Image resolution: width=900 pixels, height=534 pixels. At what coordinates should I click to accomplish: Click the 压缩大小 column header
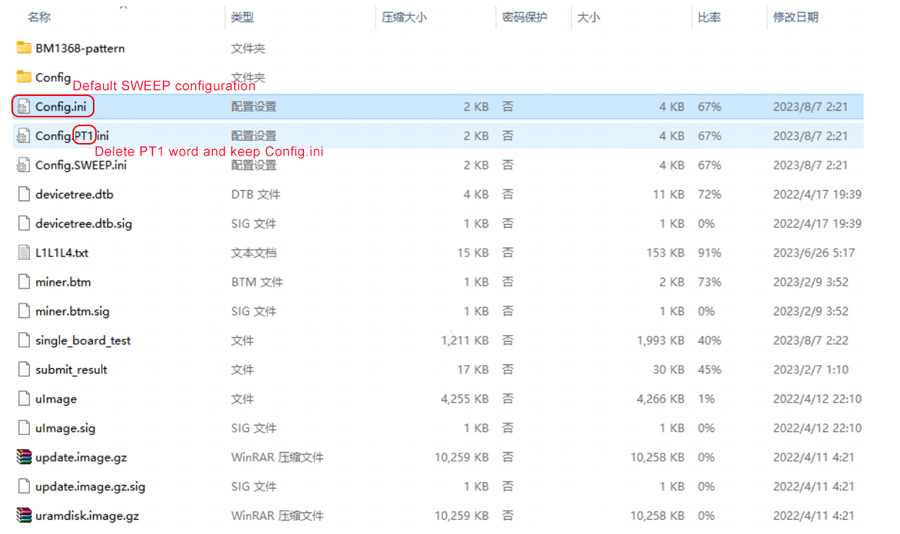click(x=405, y=17)
